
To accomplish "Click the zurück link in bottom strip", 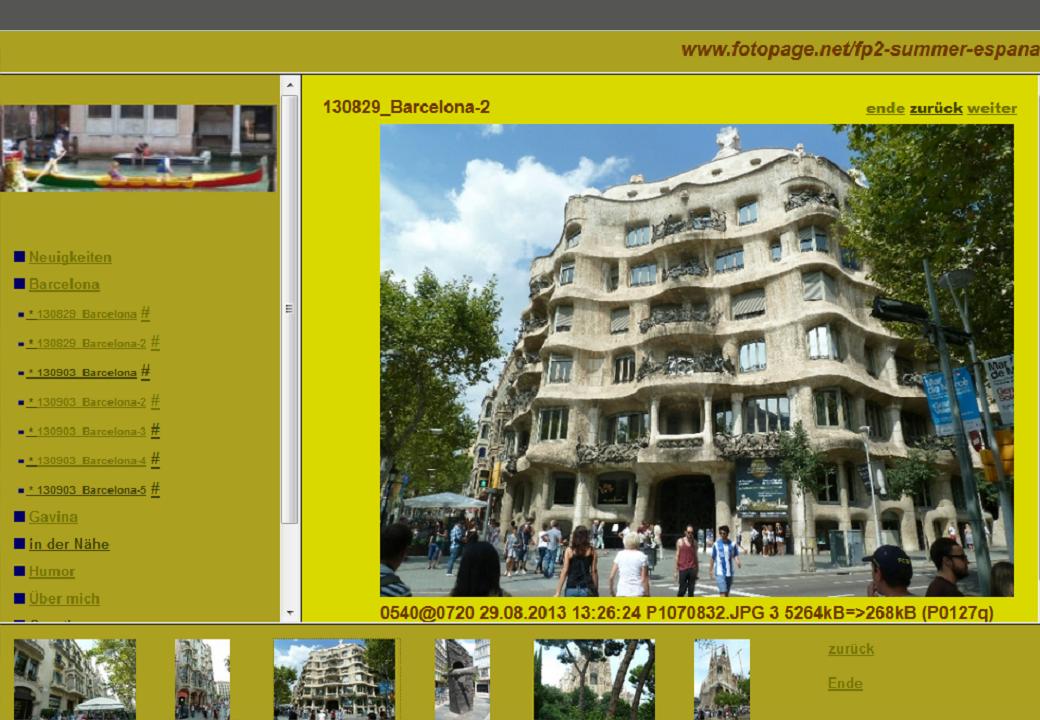I will coord(850,649).
